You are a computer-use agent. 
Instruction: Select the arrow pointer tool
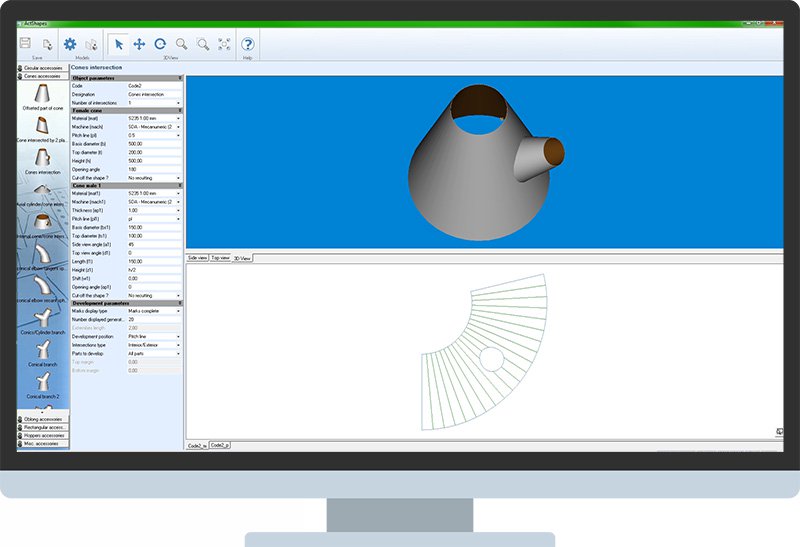click(x=118, y=44)
